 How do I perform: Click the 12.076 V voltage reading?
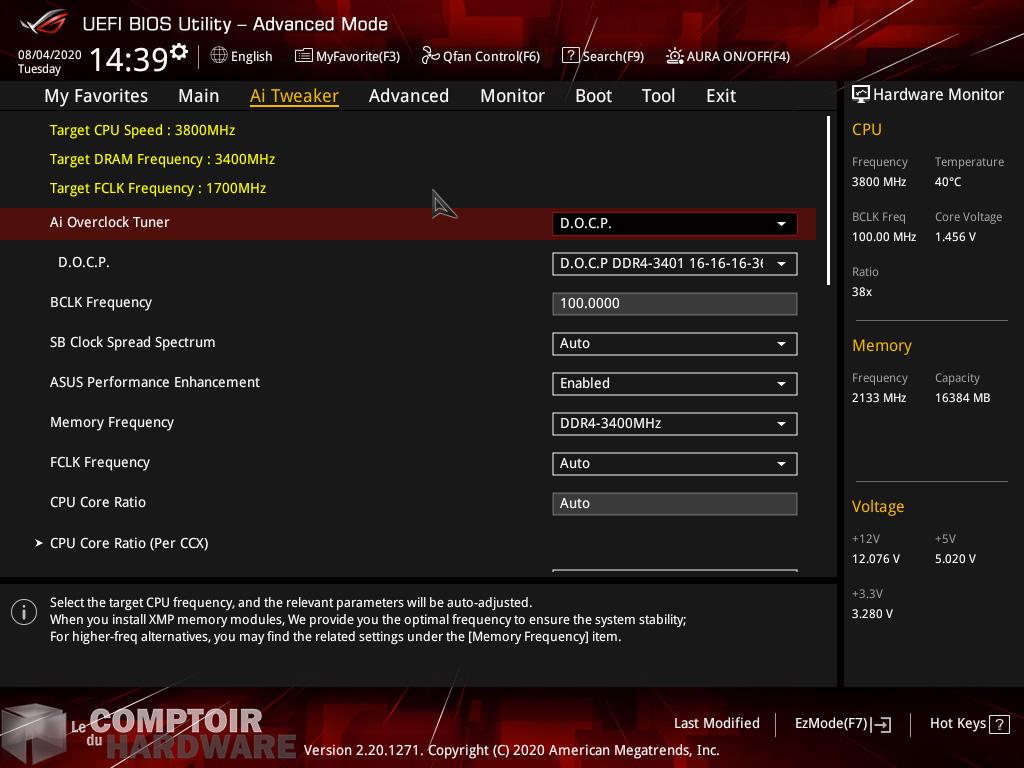pyautogui.click(x=876, y=559)
